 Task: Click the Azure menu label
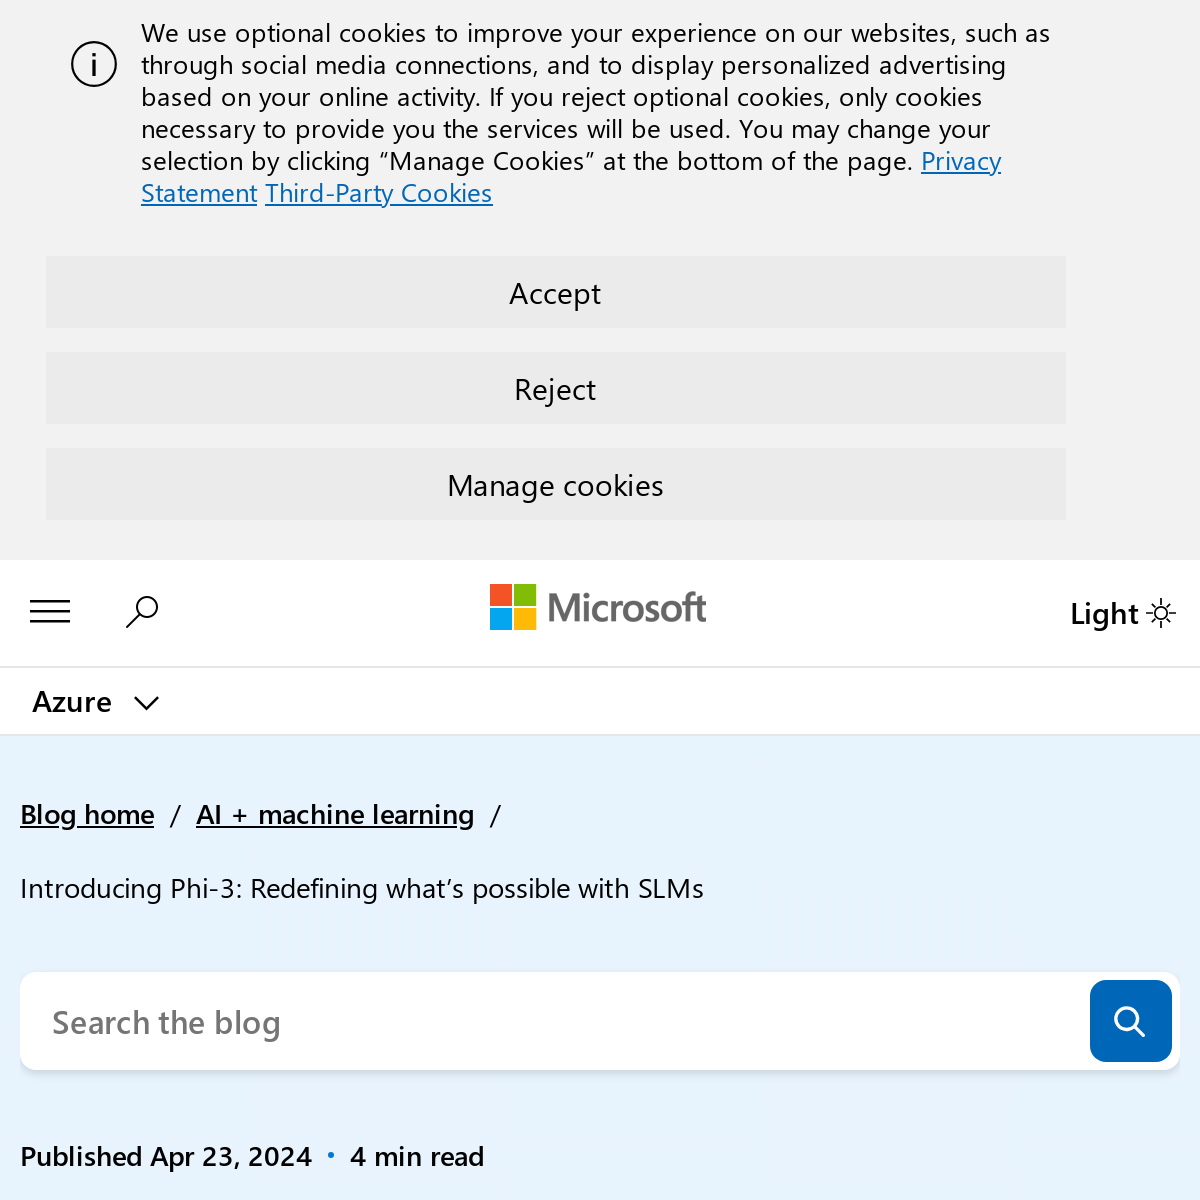[x=72, y=702]
